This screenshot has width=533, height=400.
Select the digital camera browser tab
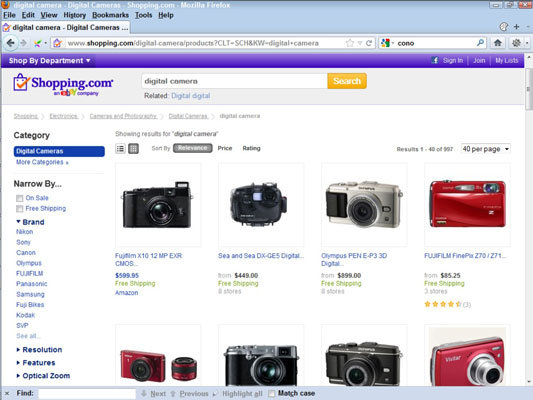(66, 27)
